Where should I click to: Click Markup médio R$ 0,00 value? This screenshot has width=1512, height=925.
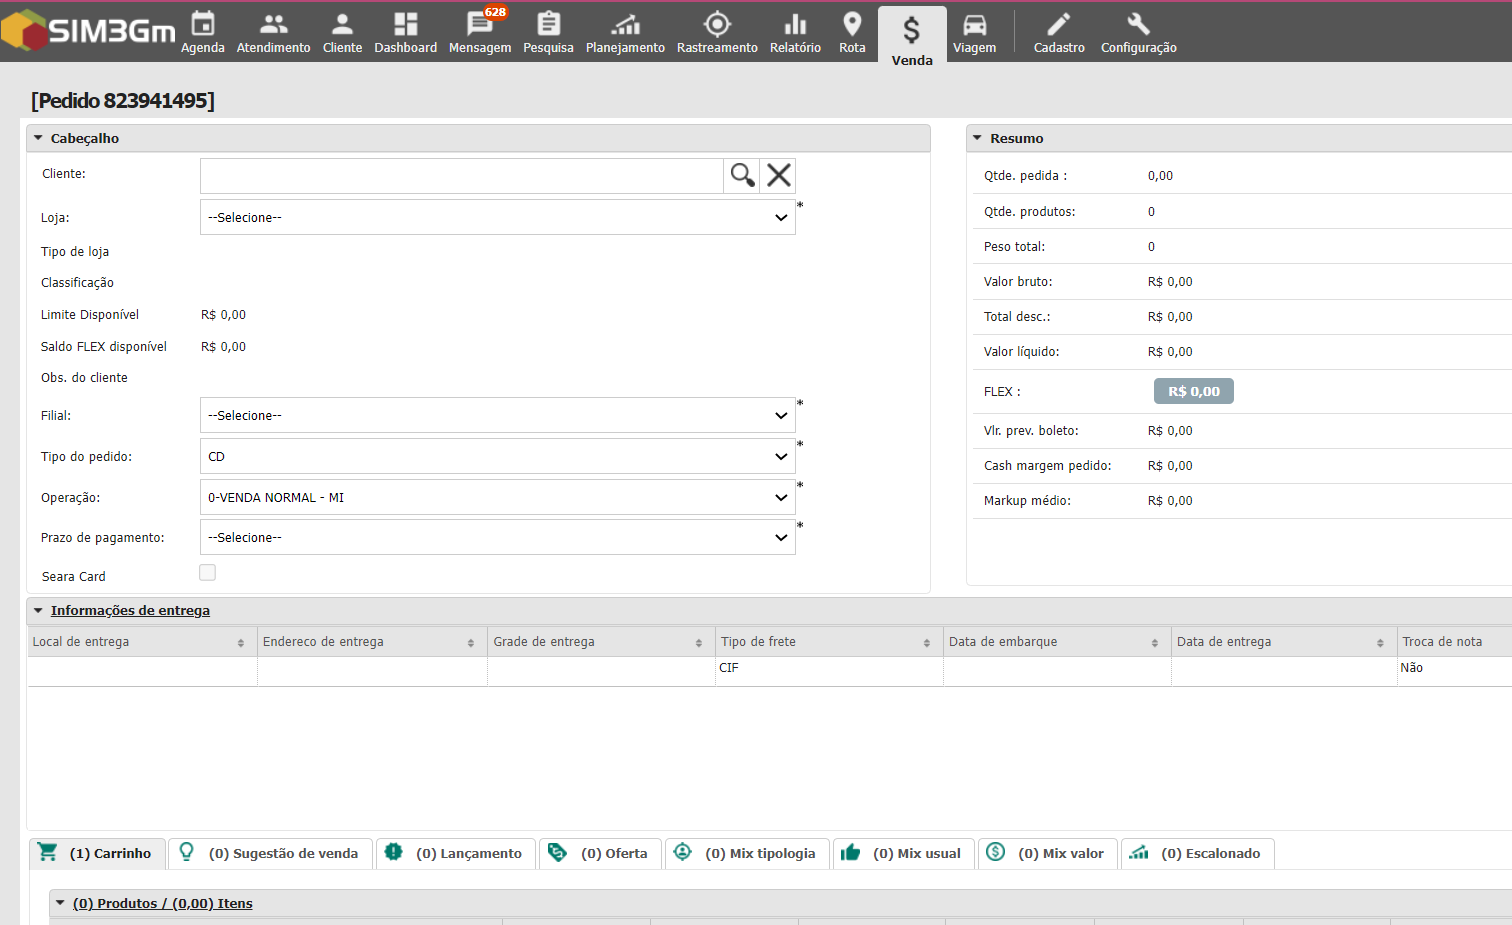(1170, 501)
